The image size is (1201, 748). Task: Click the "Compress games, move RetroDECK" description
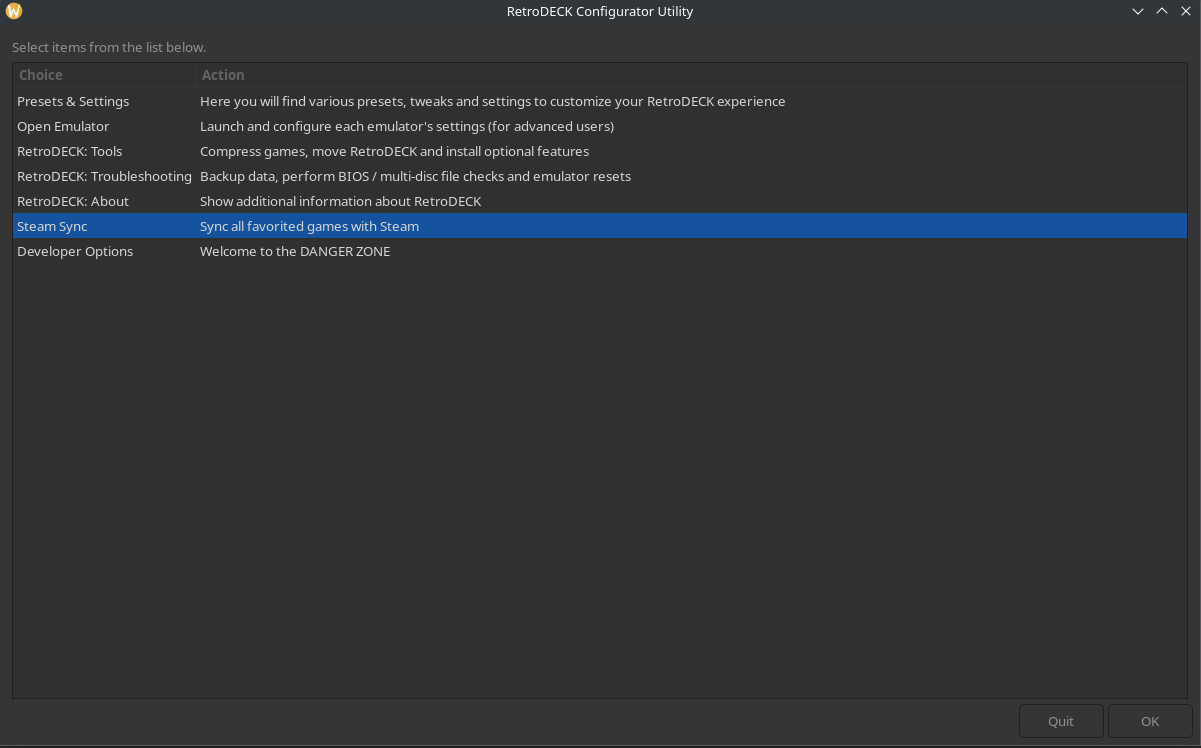pyautogui.click(x=394, y=151)
